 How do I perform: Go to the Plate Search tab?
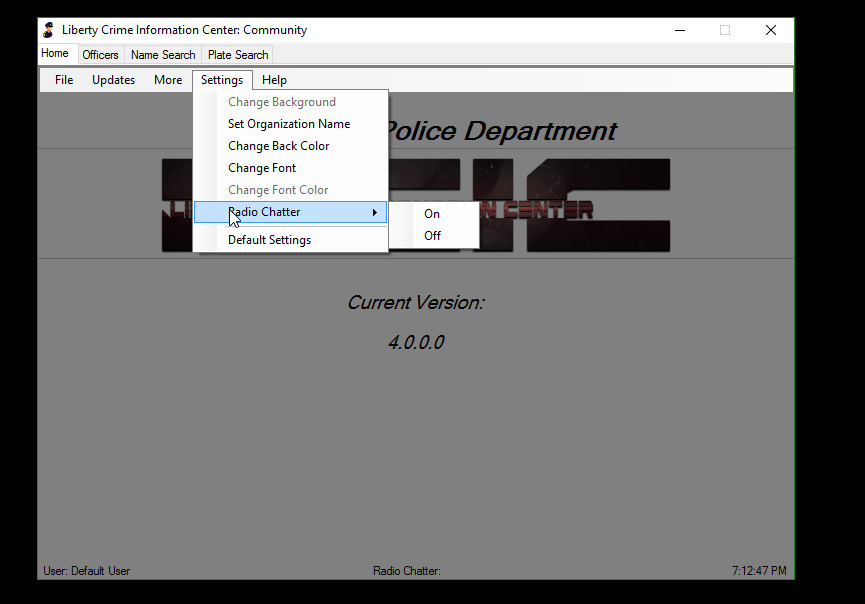point(238,55)
